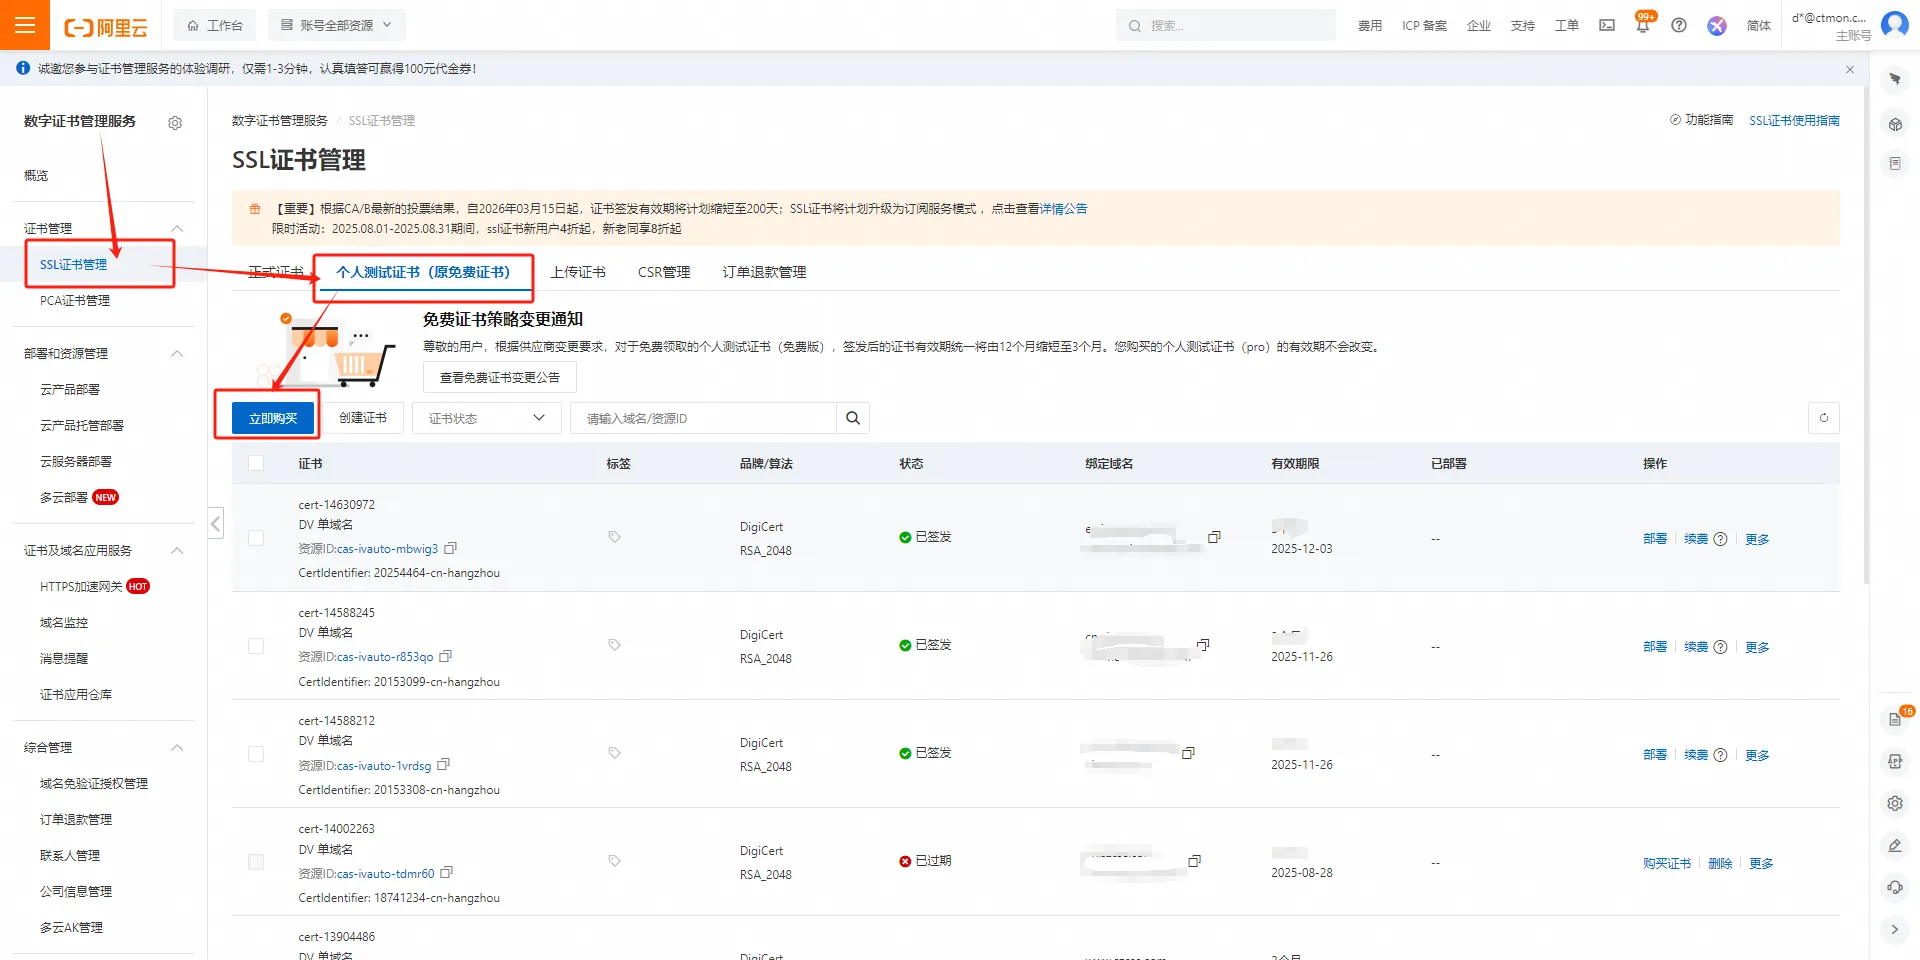
Task: Click the domain/resource ID search field
Action: 702,418
